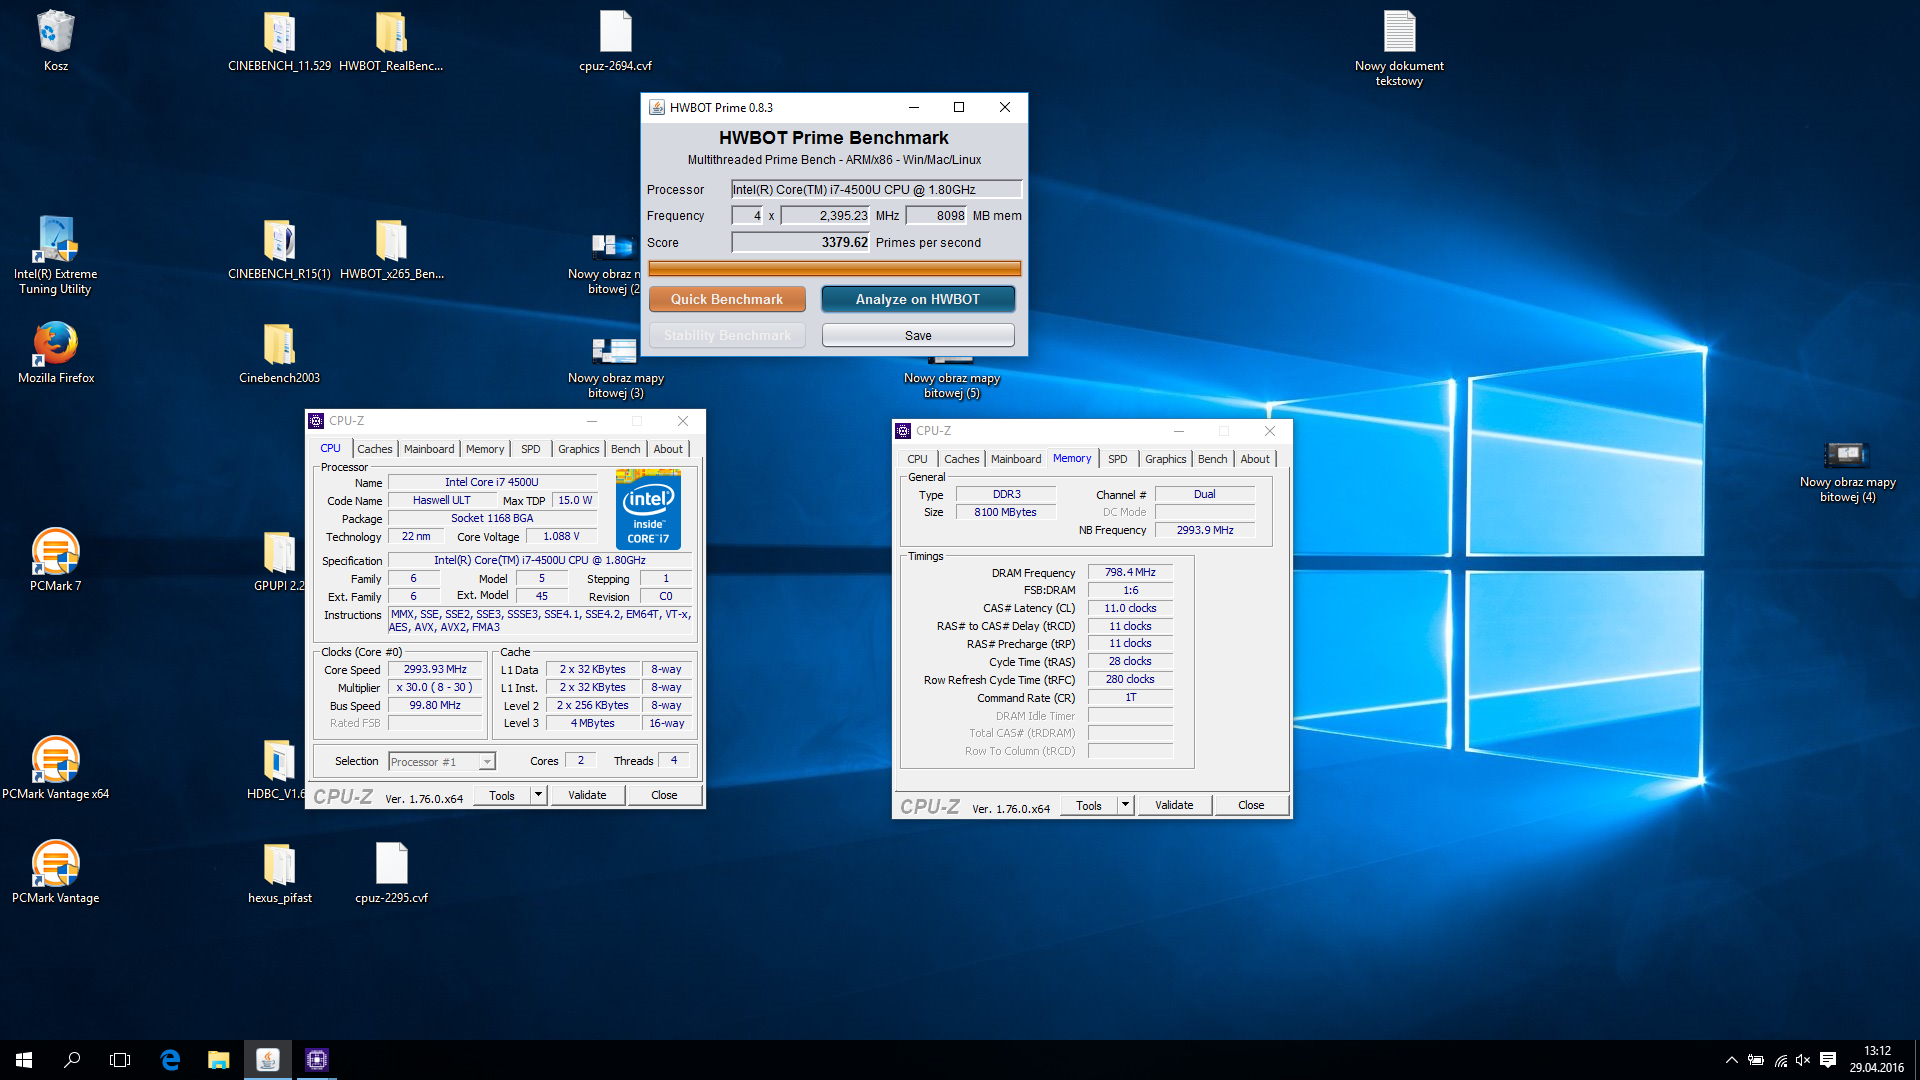Open the CINEBENCH_11.529 folder
Screen dimensions: 1920x1080
click(279, 40)
